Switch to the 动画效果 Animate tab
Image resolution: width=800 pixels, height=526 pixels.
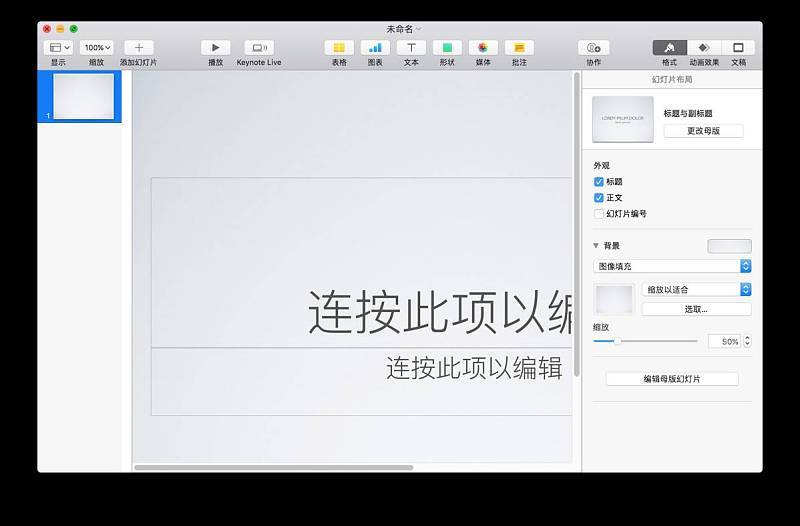pos(704,47)
